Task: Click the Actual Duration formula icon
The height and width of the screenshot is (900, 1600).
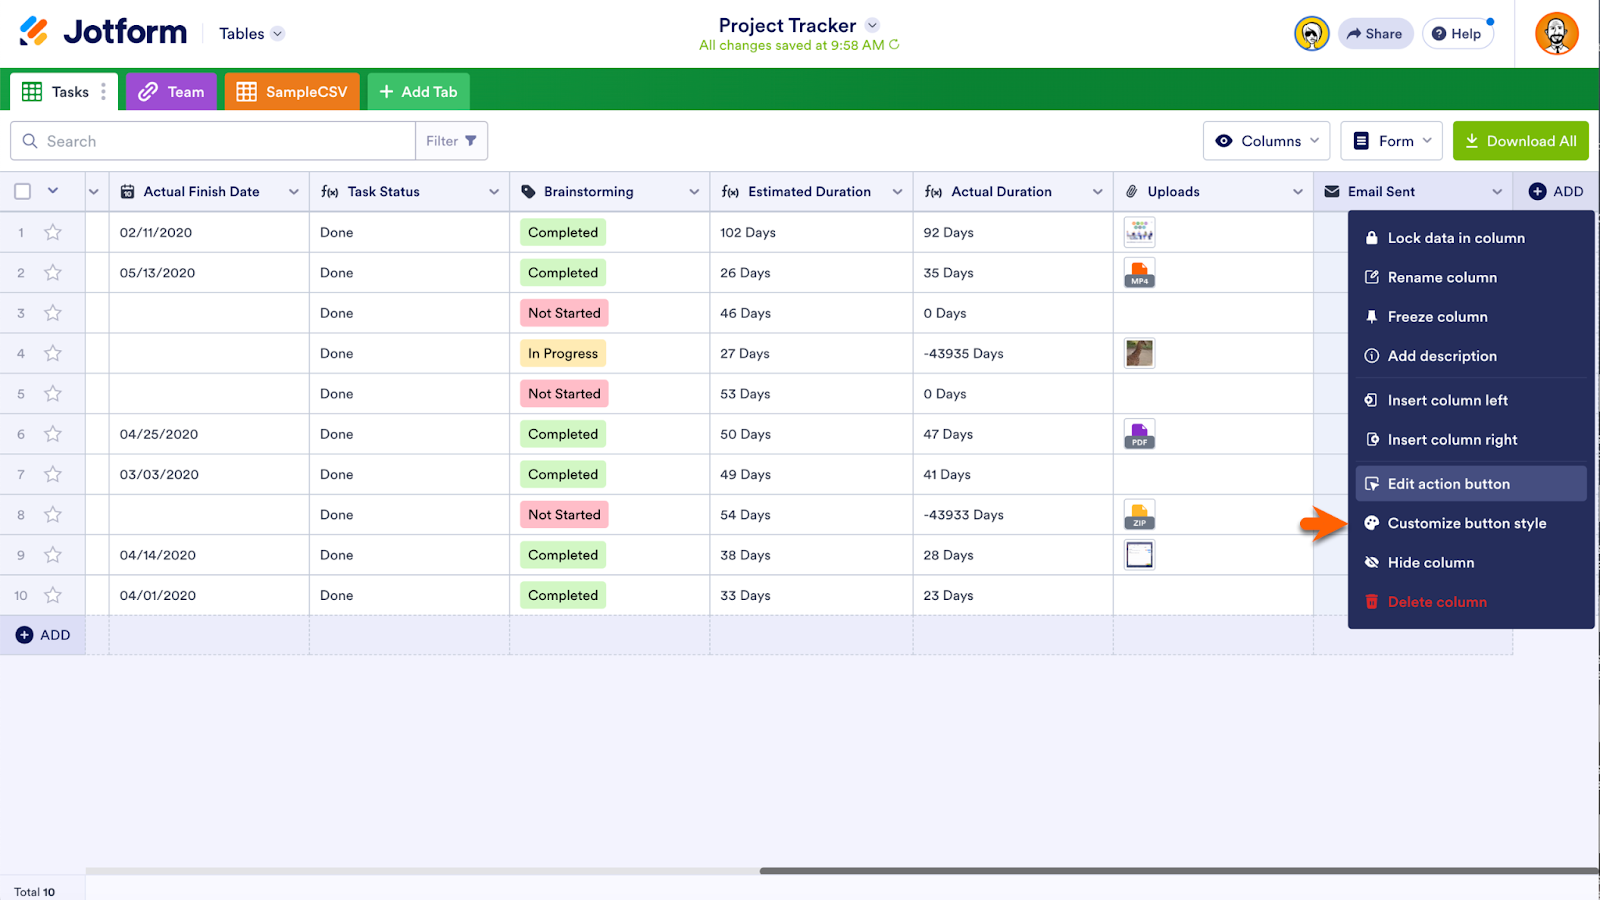Action: [933, 192]
